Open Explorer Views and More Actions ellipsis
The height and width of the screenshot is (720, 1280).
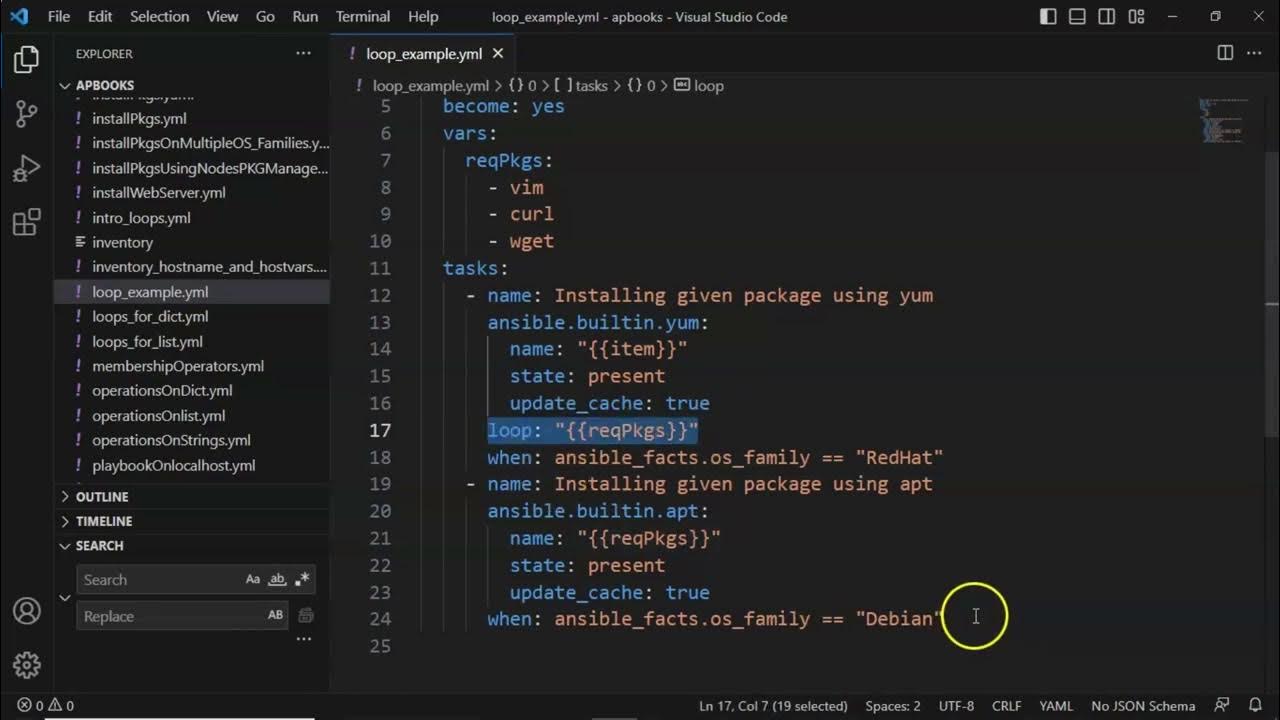tap(303, 53)
